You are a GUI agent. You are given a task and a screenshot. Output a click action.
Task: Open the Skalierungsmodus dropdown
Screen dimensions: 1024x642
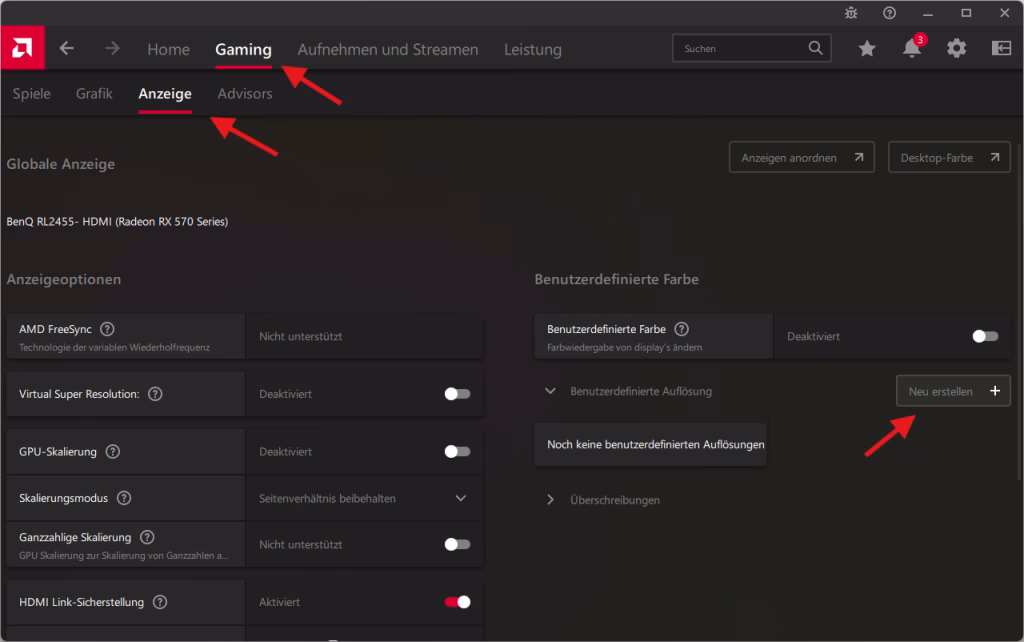click(461, 497)
